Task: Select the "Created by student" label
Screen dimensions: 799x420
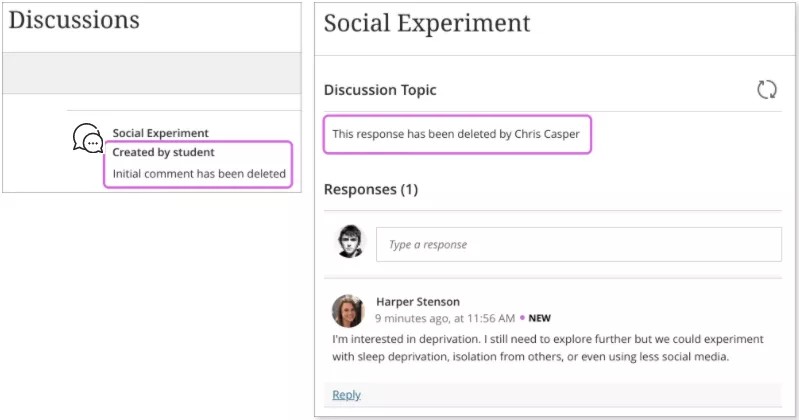Action: point(163,153)
